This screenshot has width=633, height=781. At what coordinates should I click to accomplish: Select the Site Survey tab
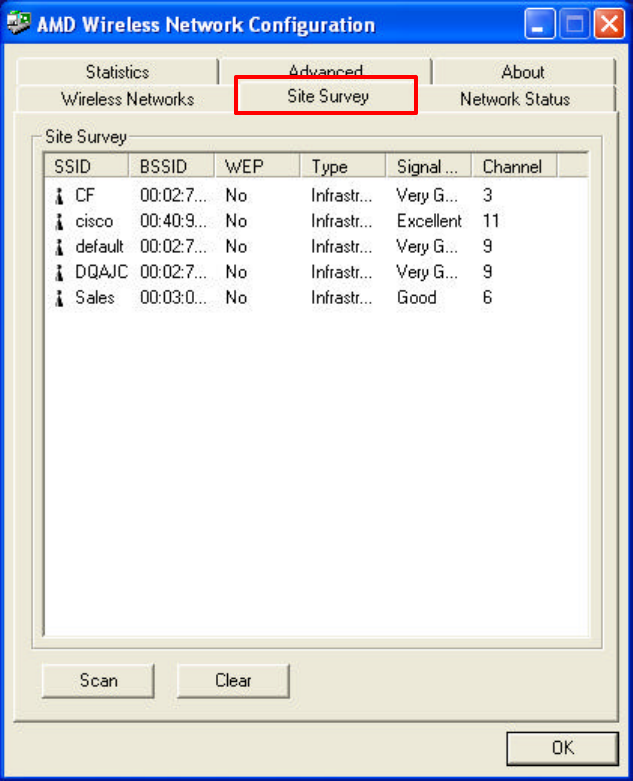pyautogui.click(x=328, y=96)
